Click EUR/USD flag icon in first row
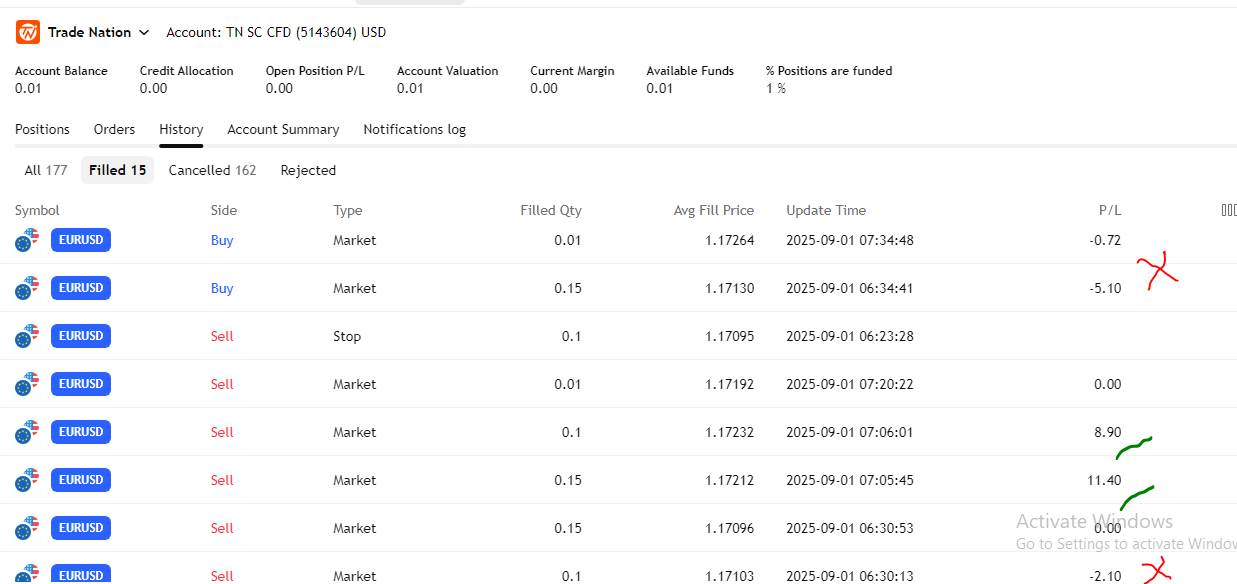 click(28, 240)
